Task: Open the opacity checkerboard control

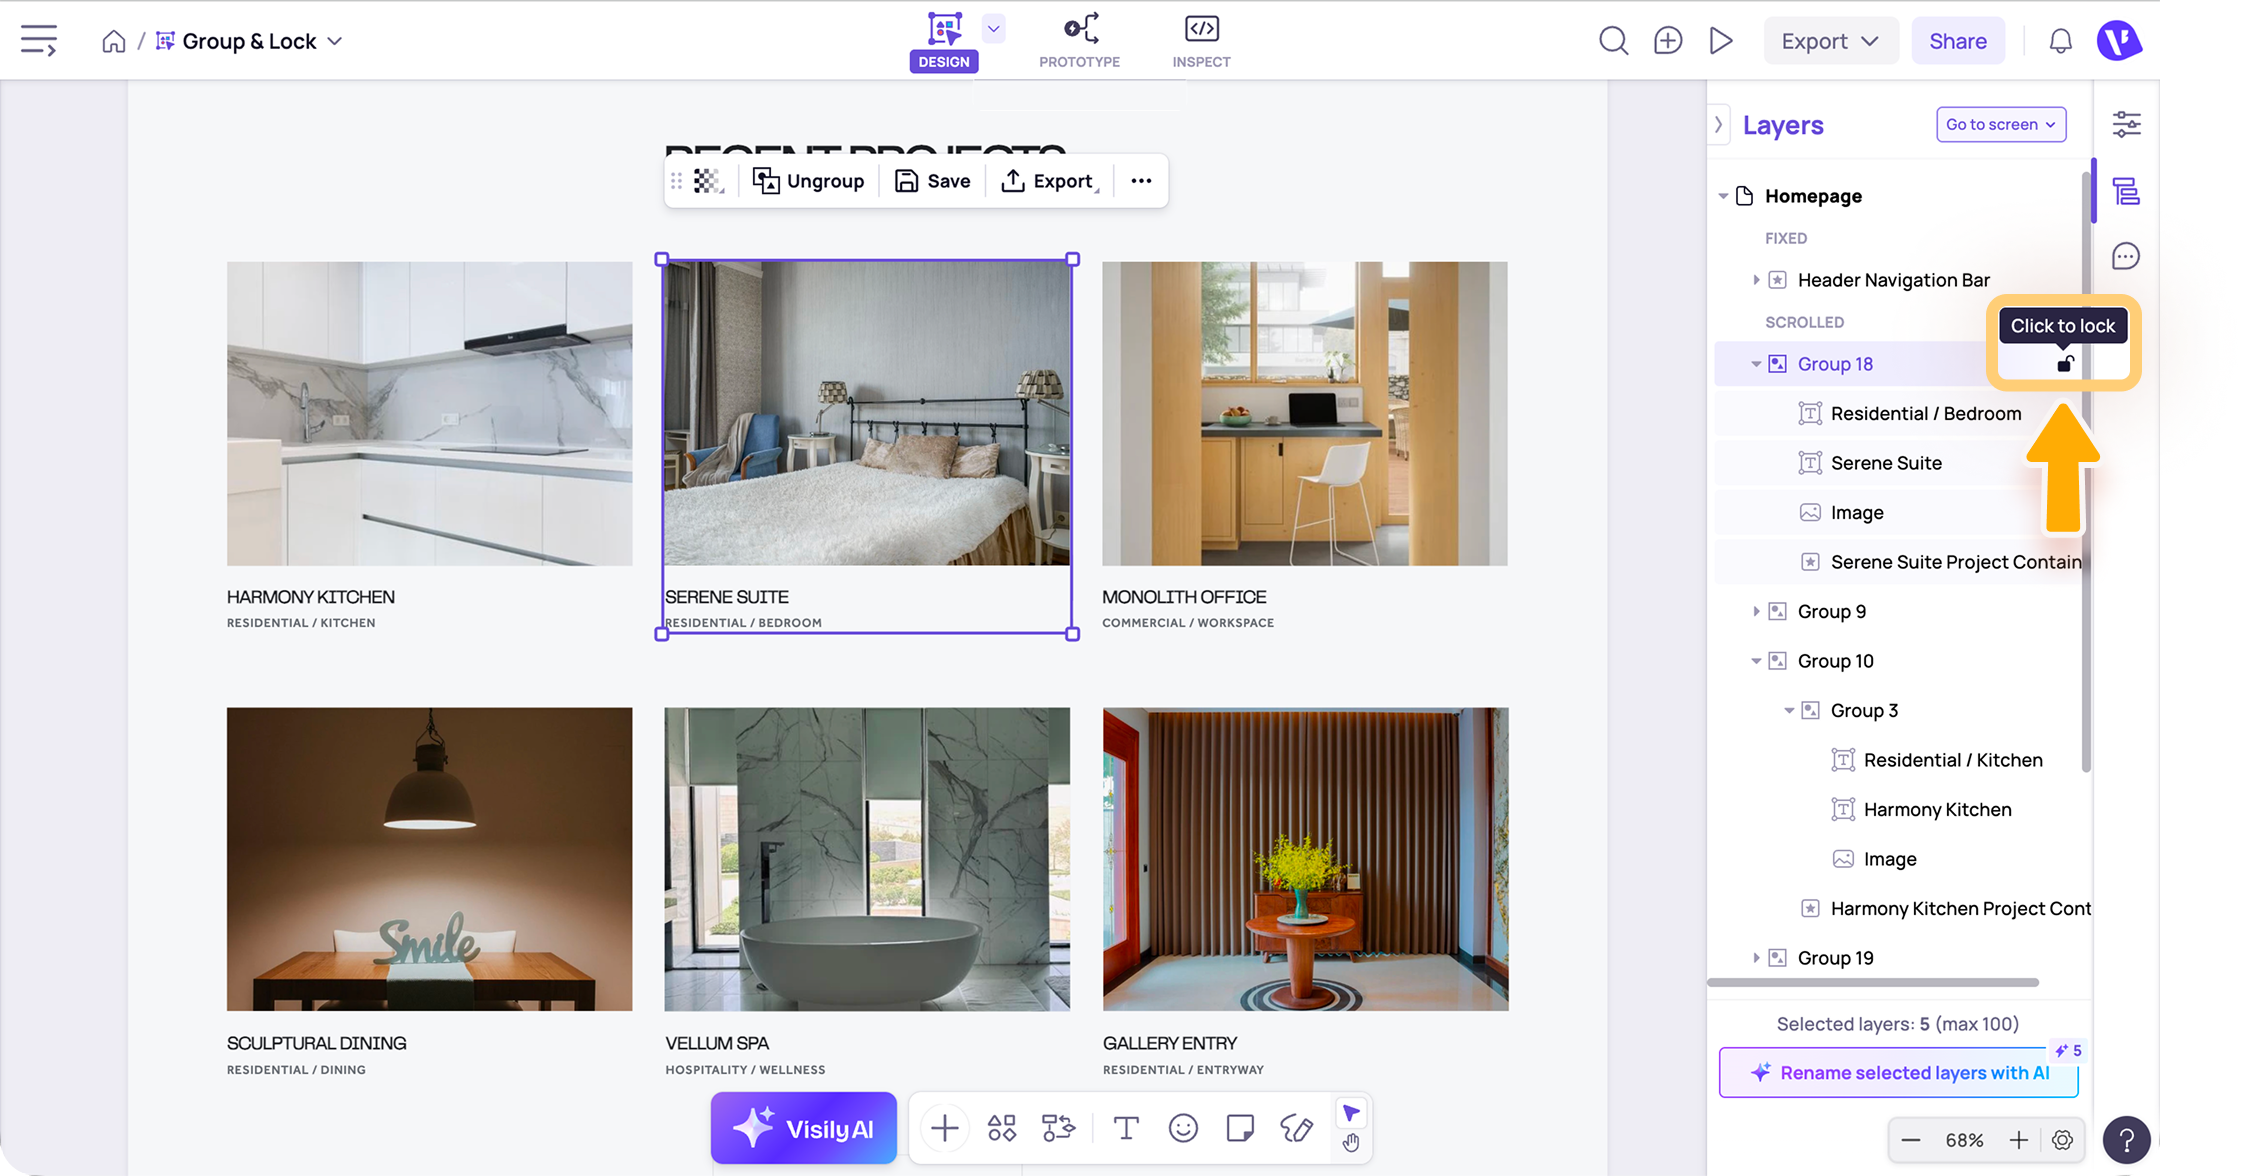Action: point(708,181)
